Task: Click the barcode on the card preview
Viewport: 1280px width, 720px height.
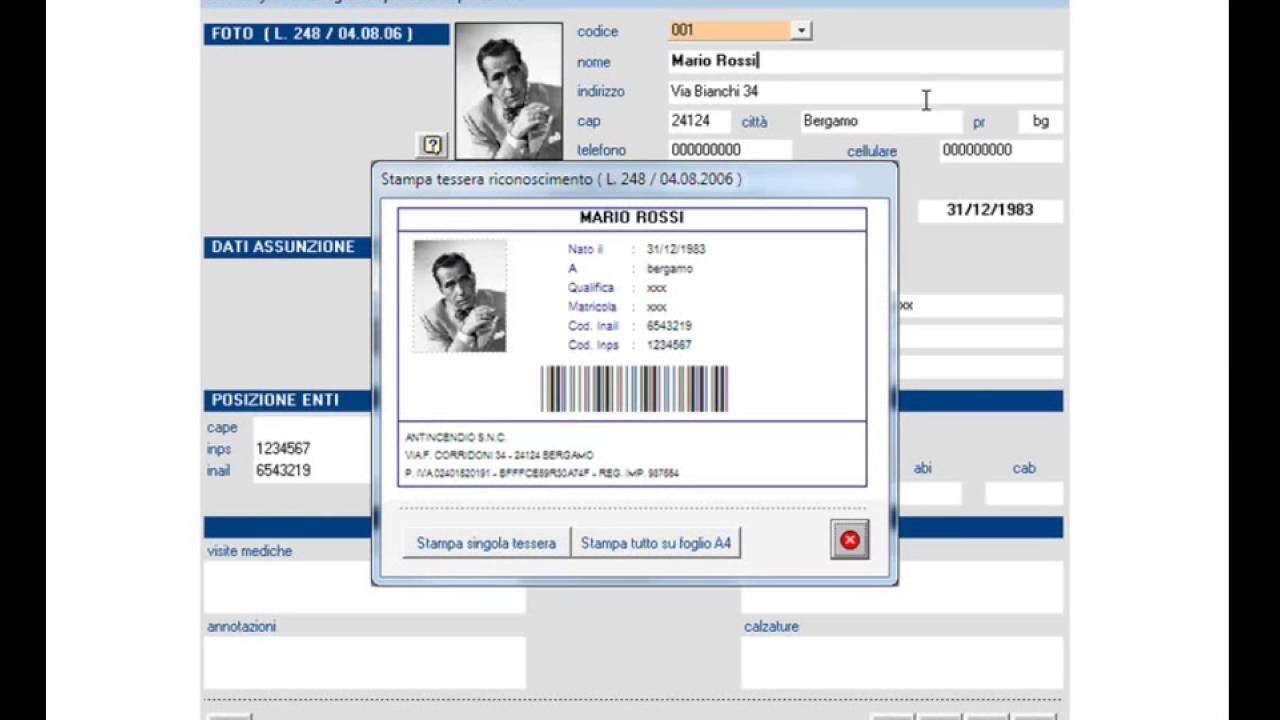Action: pyautogui.click(x=634, y=389)
